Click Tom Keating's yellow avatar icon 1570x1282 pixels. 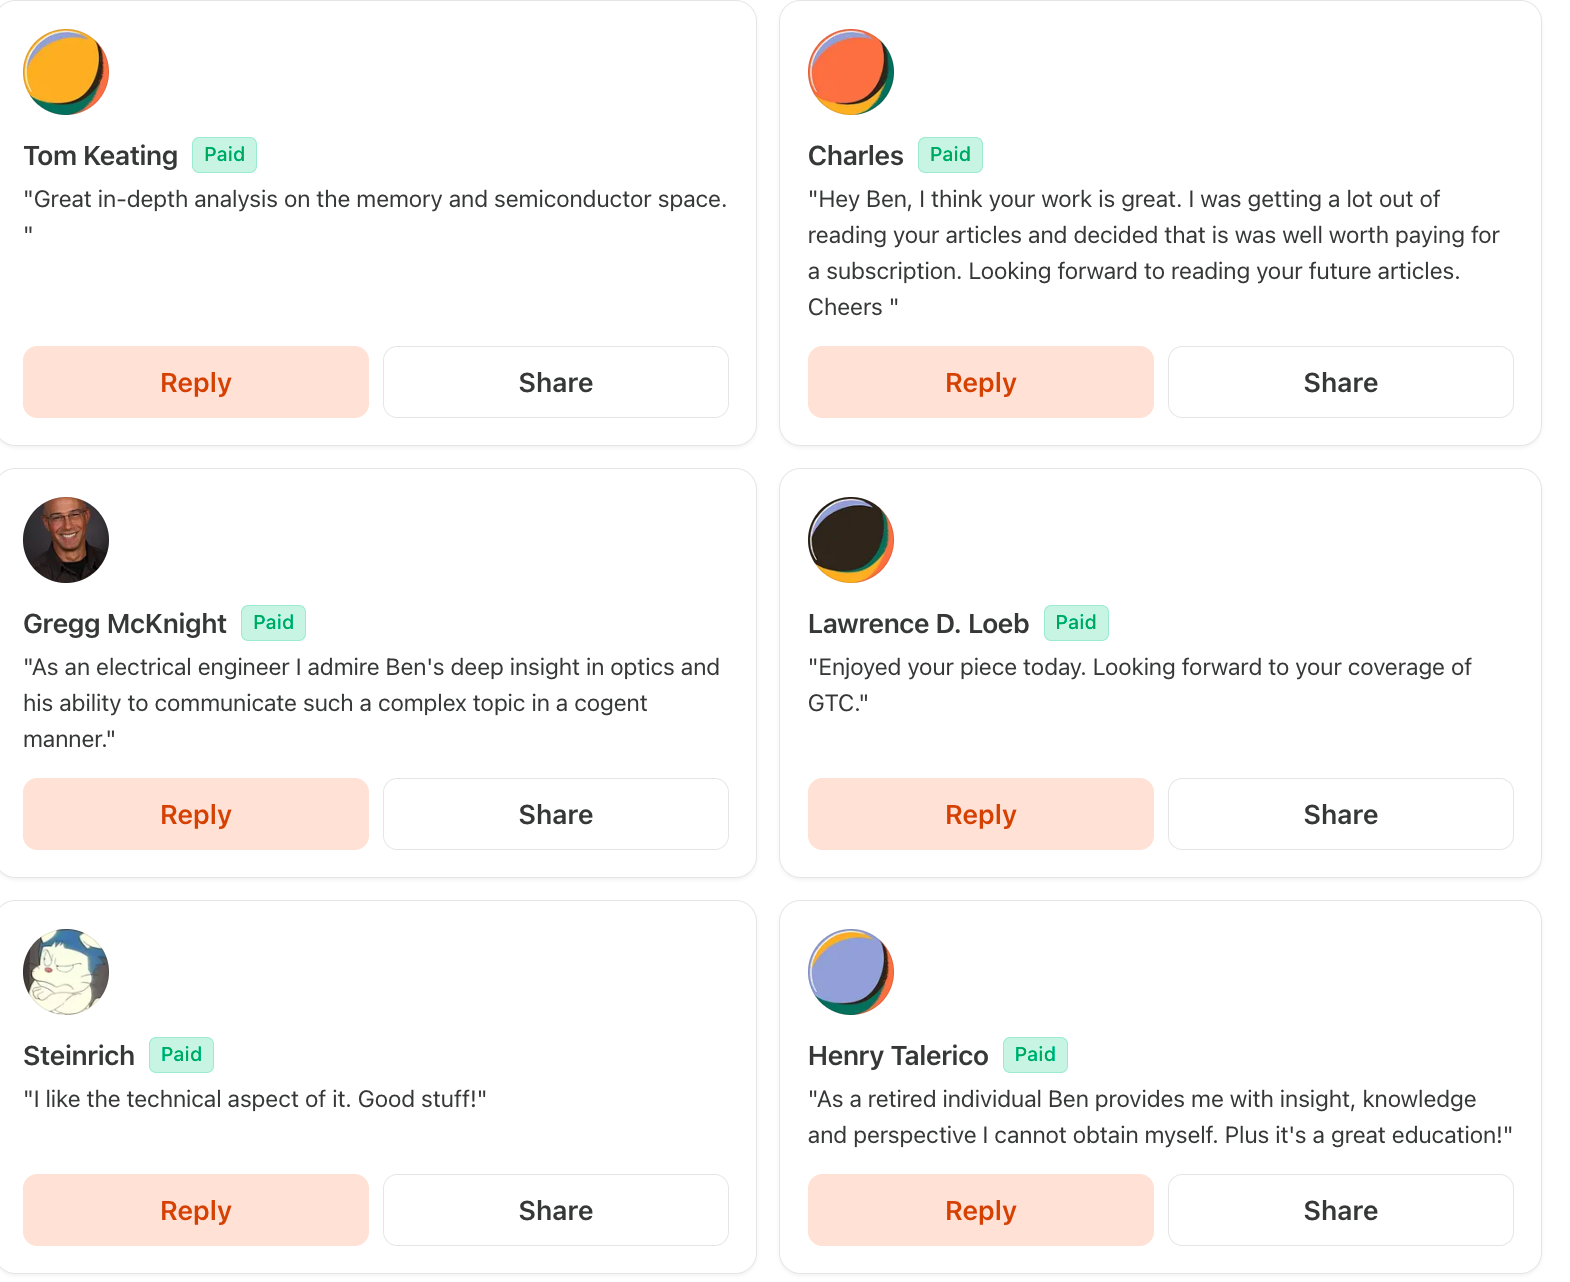66,72
